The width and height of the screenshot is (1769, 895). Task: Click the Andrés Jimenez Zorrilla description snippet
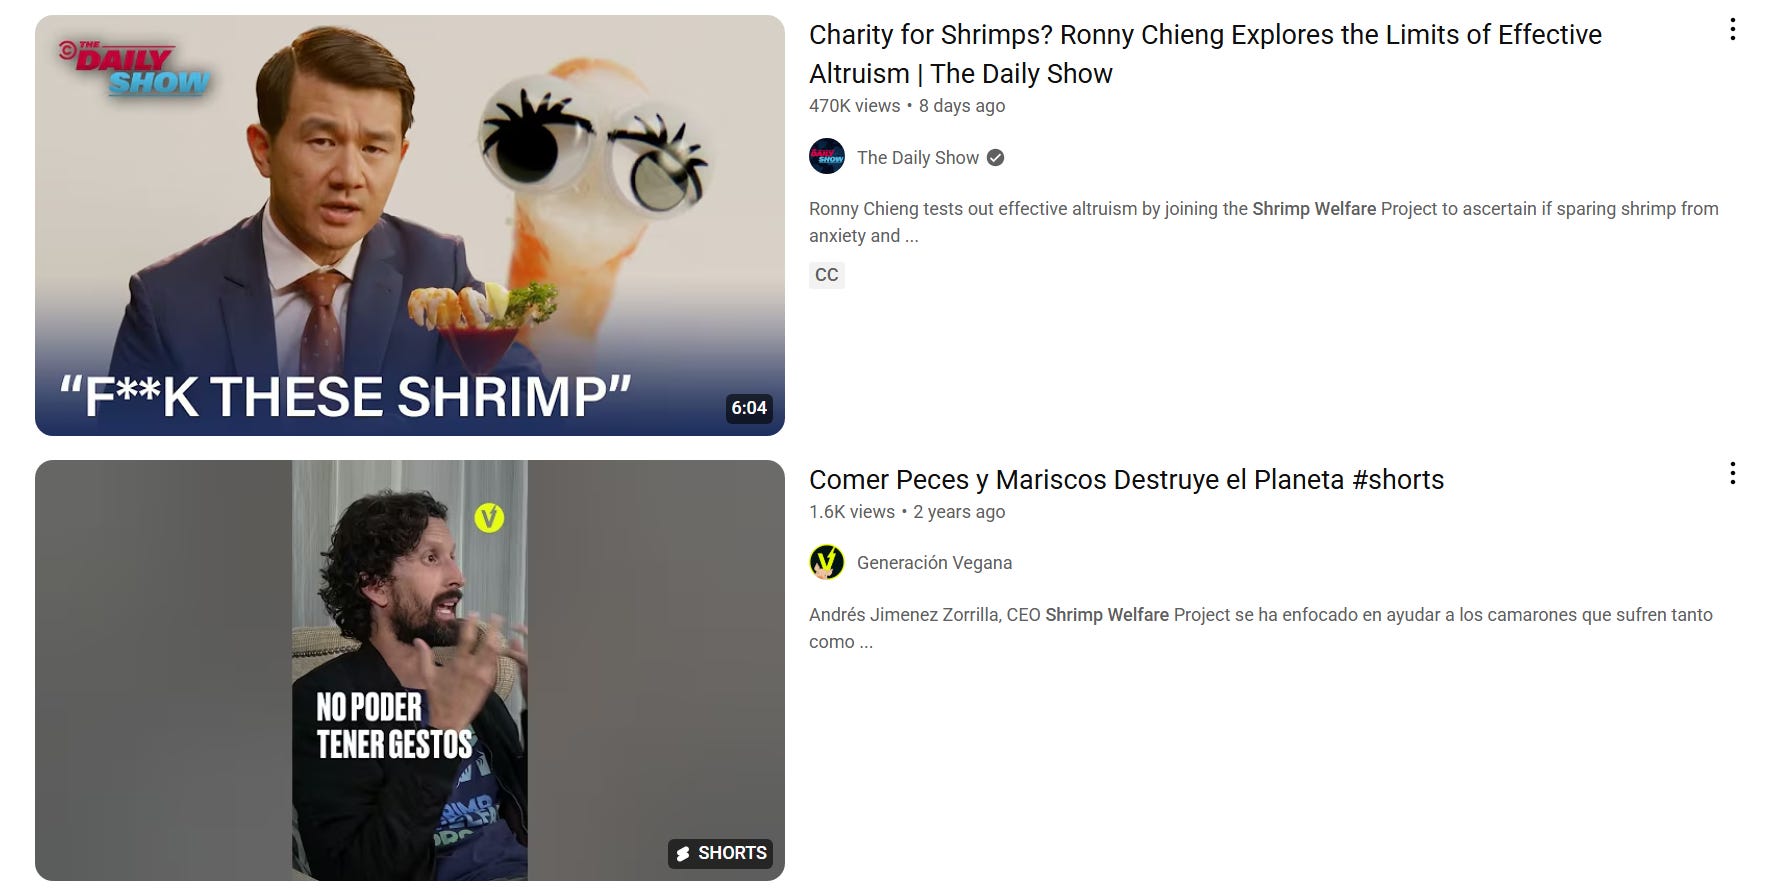click(x=1261, y=628)
